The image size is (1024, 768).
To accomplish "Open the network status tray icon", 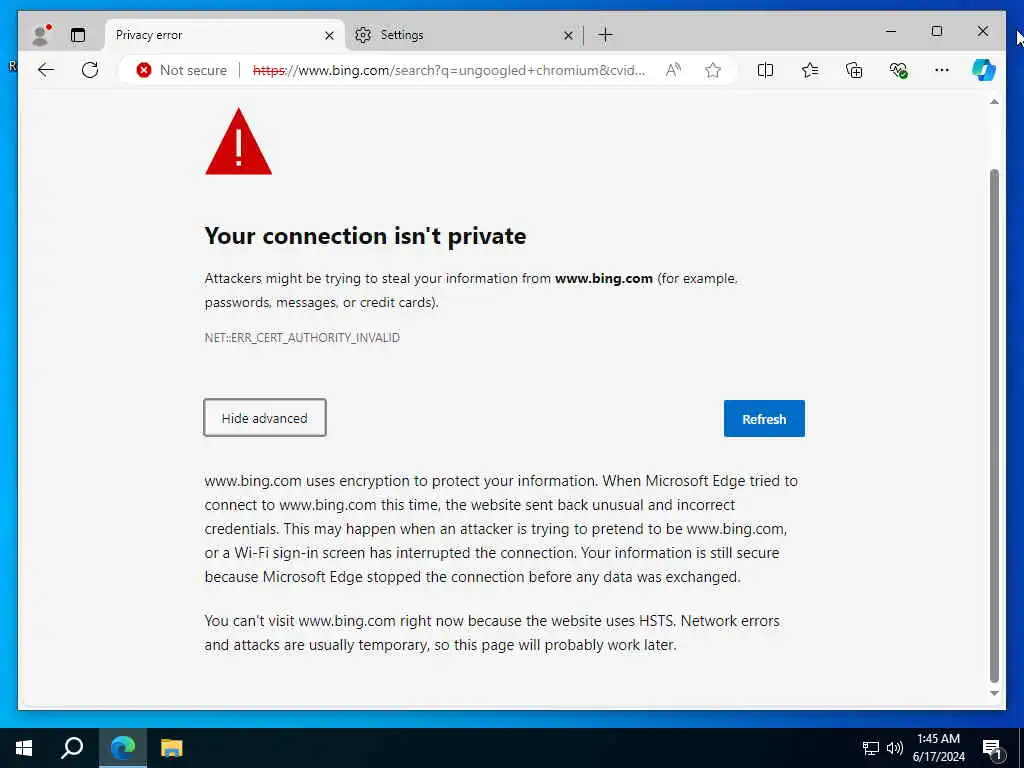I will coord(871,748).
